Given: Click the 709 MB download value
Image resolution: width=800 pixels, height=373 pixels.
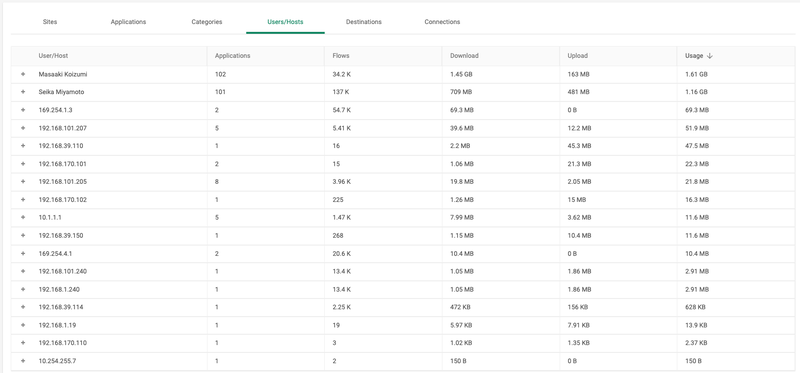Looking at the screenshot, I should [x=460, y=92].
